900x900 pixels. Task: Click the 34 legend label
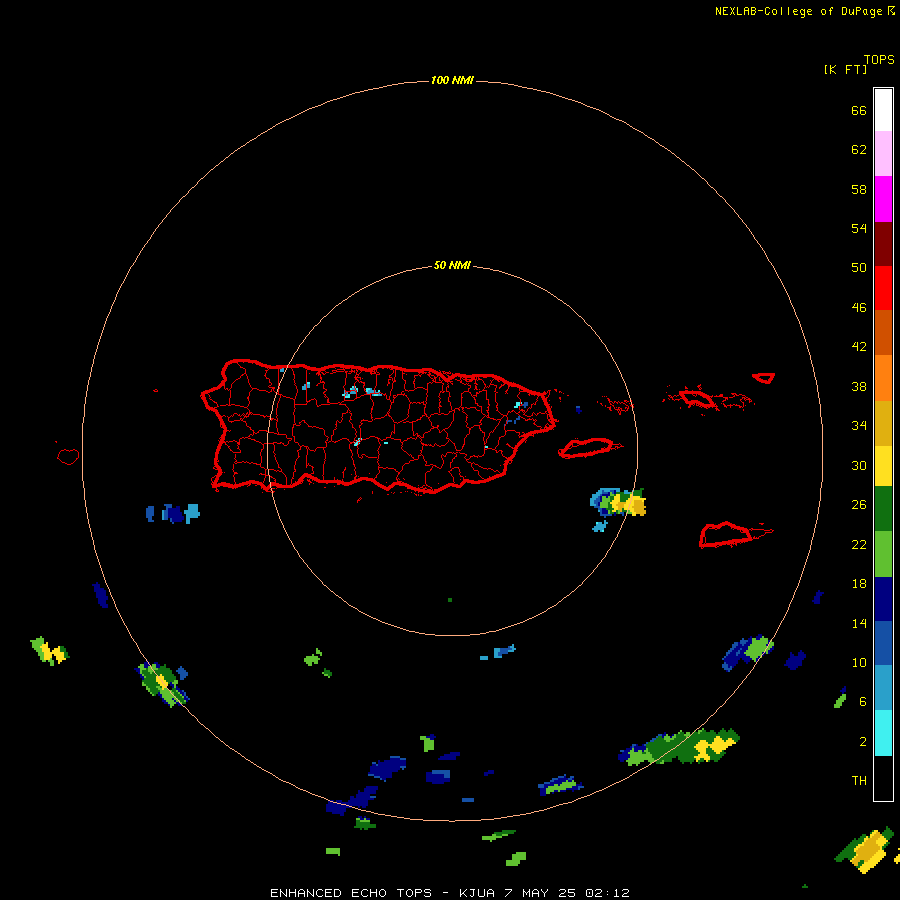pos(859,426)
